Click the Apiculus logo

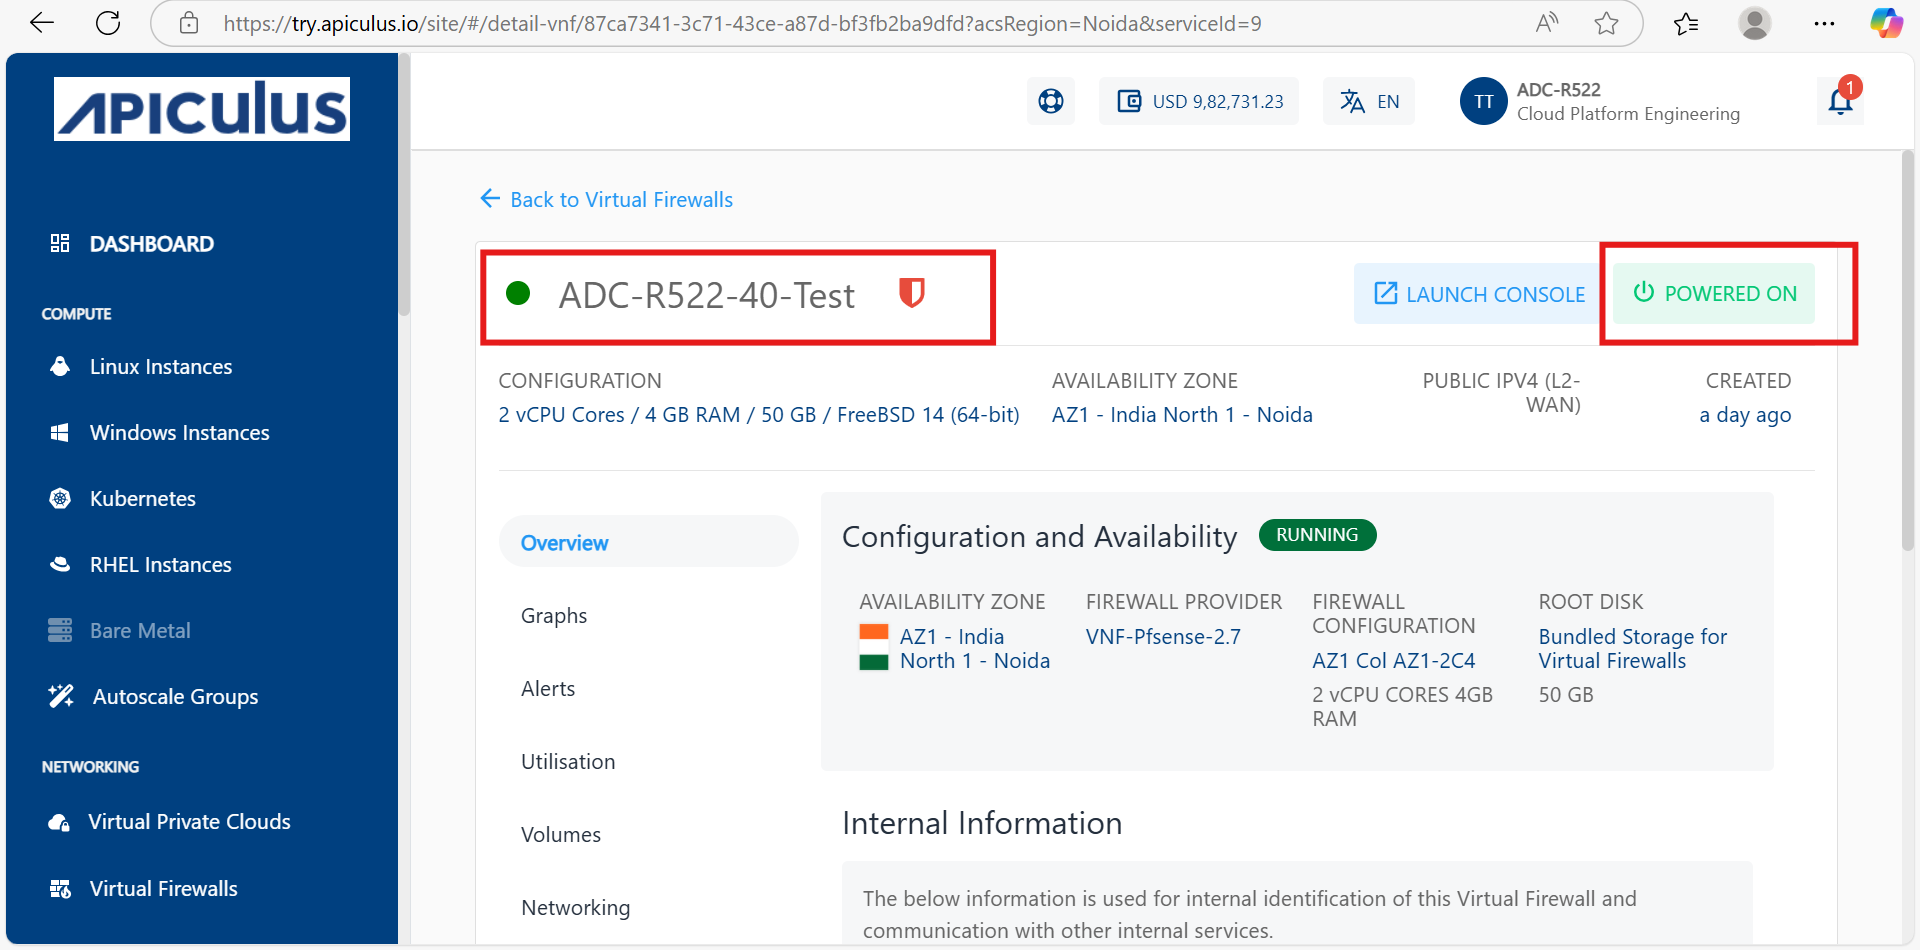tap(202, 109)
